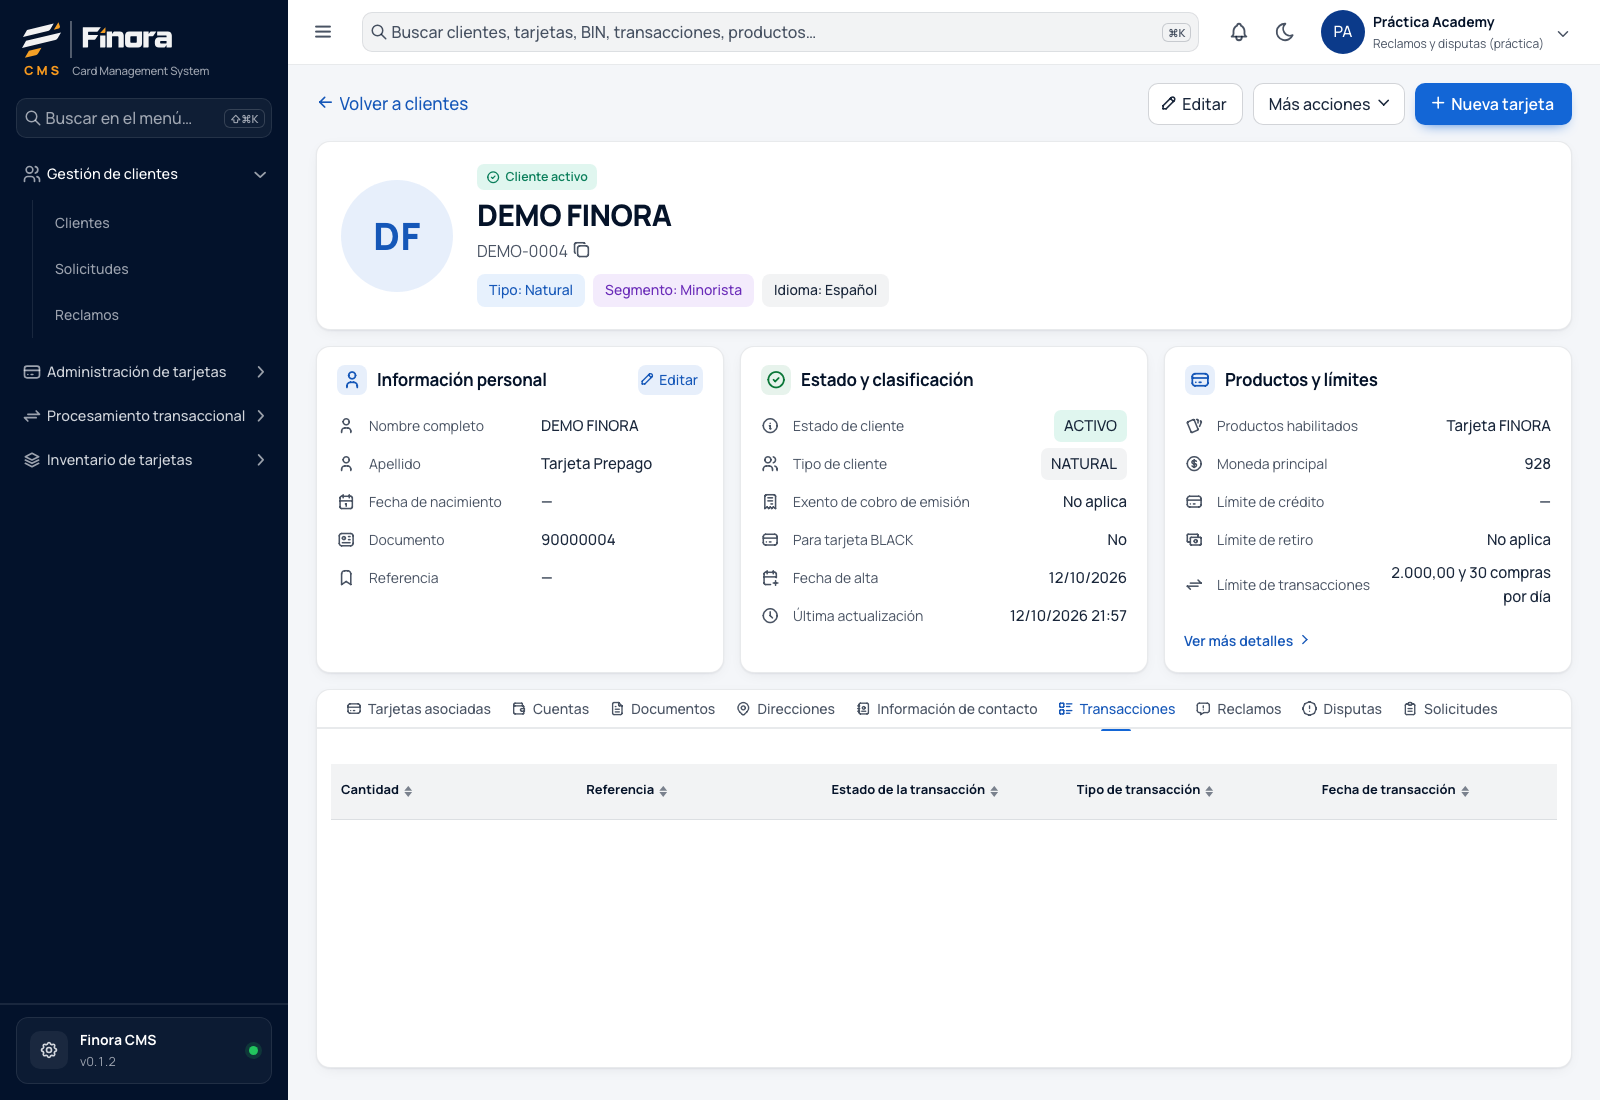Open Solicitudes in the sidebar
Image resolution: width=1600 pixels, height=1100 pixels.
pos(92,269)
